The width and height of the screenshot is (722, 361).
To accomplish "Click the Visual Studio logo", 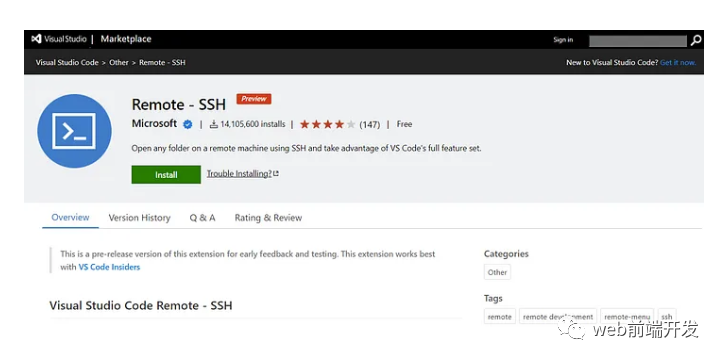I will pyautogui.click(x=58, y=39).
